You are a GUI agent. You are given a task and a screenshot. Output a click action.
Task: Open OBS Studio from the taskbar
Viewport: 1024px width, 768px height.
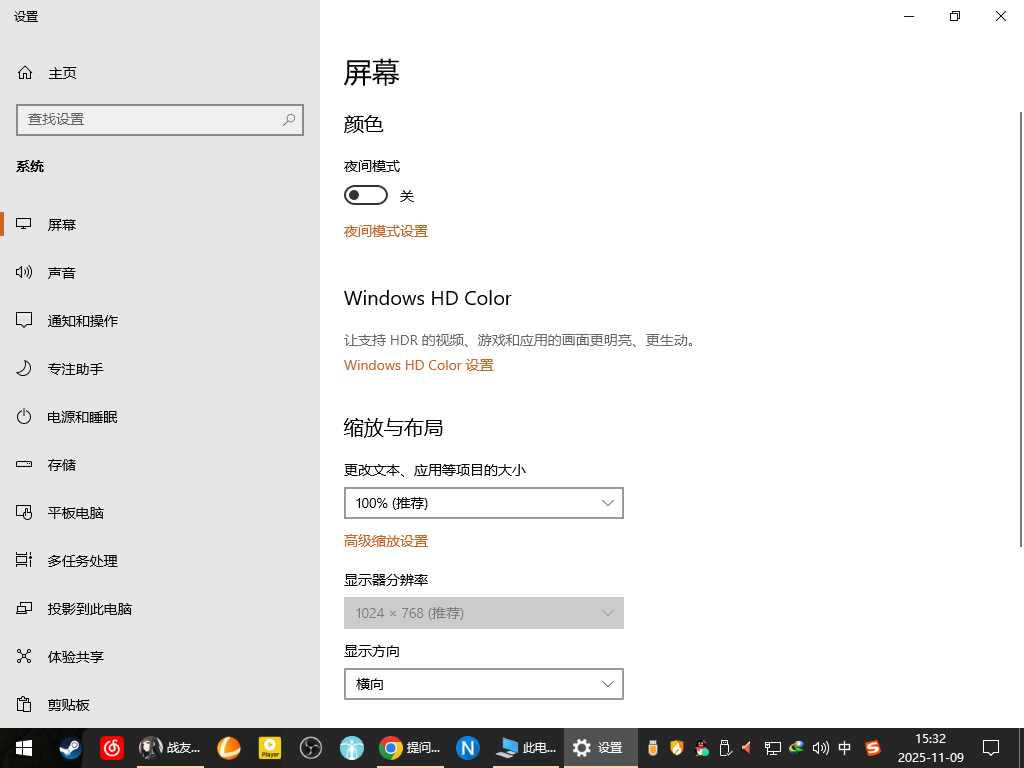311,748
